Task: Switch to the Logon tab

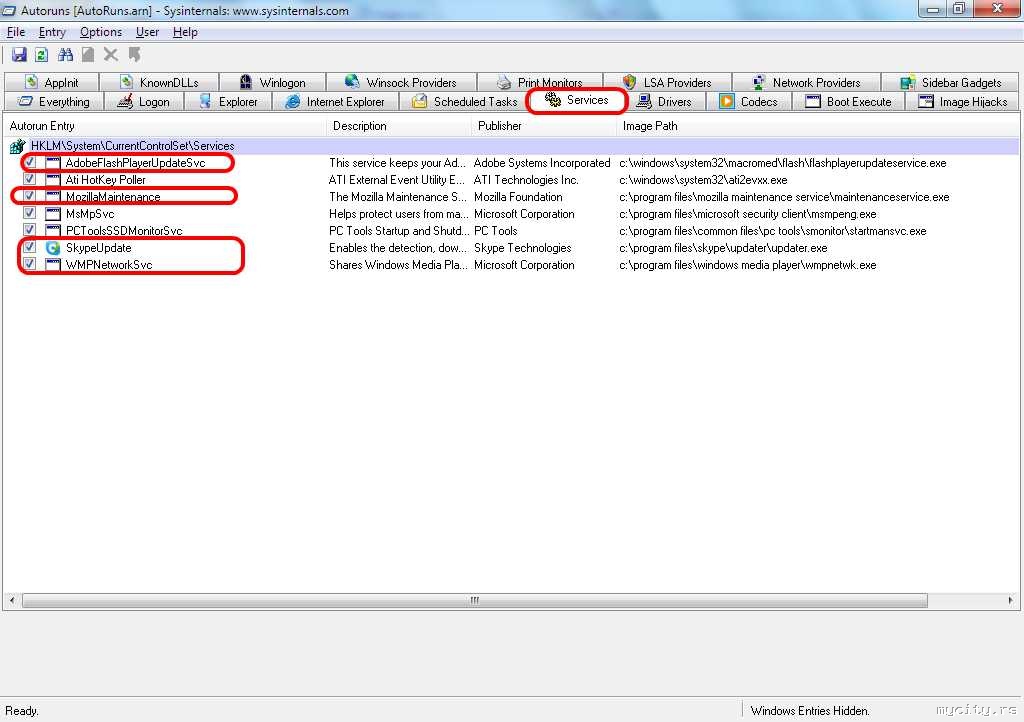Action: click(x=144, y=102)
